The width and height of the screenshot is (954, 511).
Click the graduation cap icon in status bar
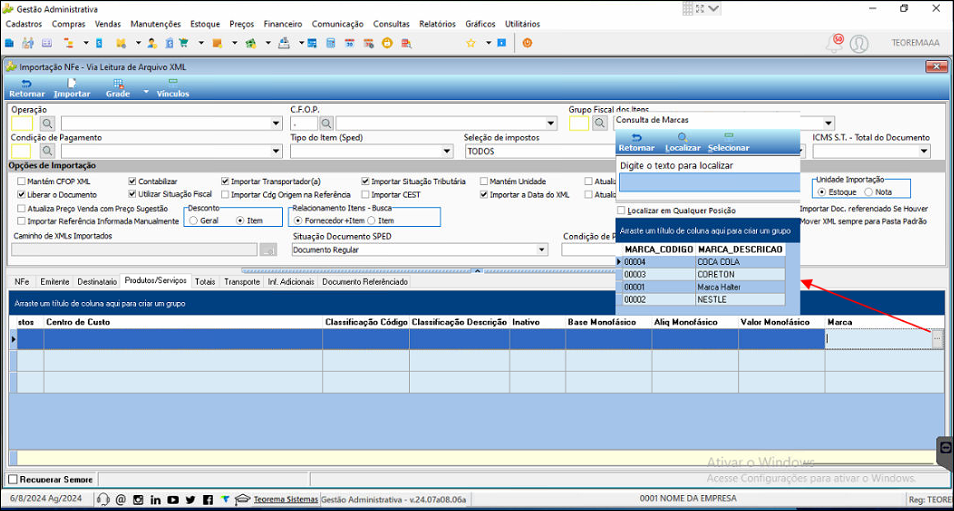(x=242, y=499)
